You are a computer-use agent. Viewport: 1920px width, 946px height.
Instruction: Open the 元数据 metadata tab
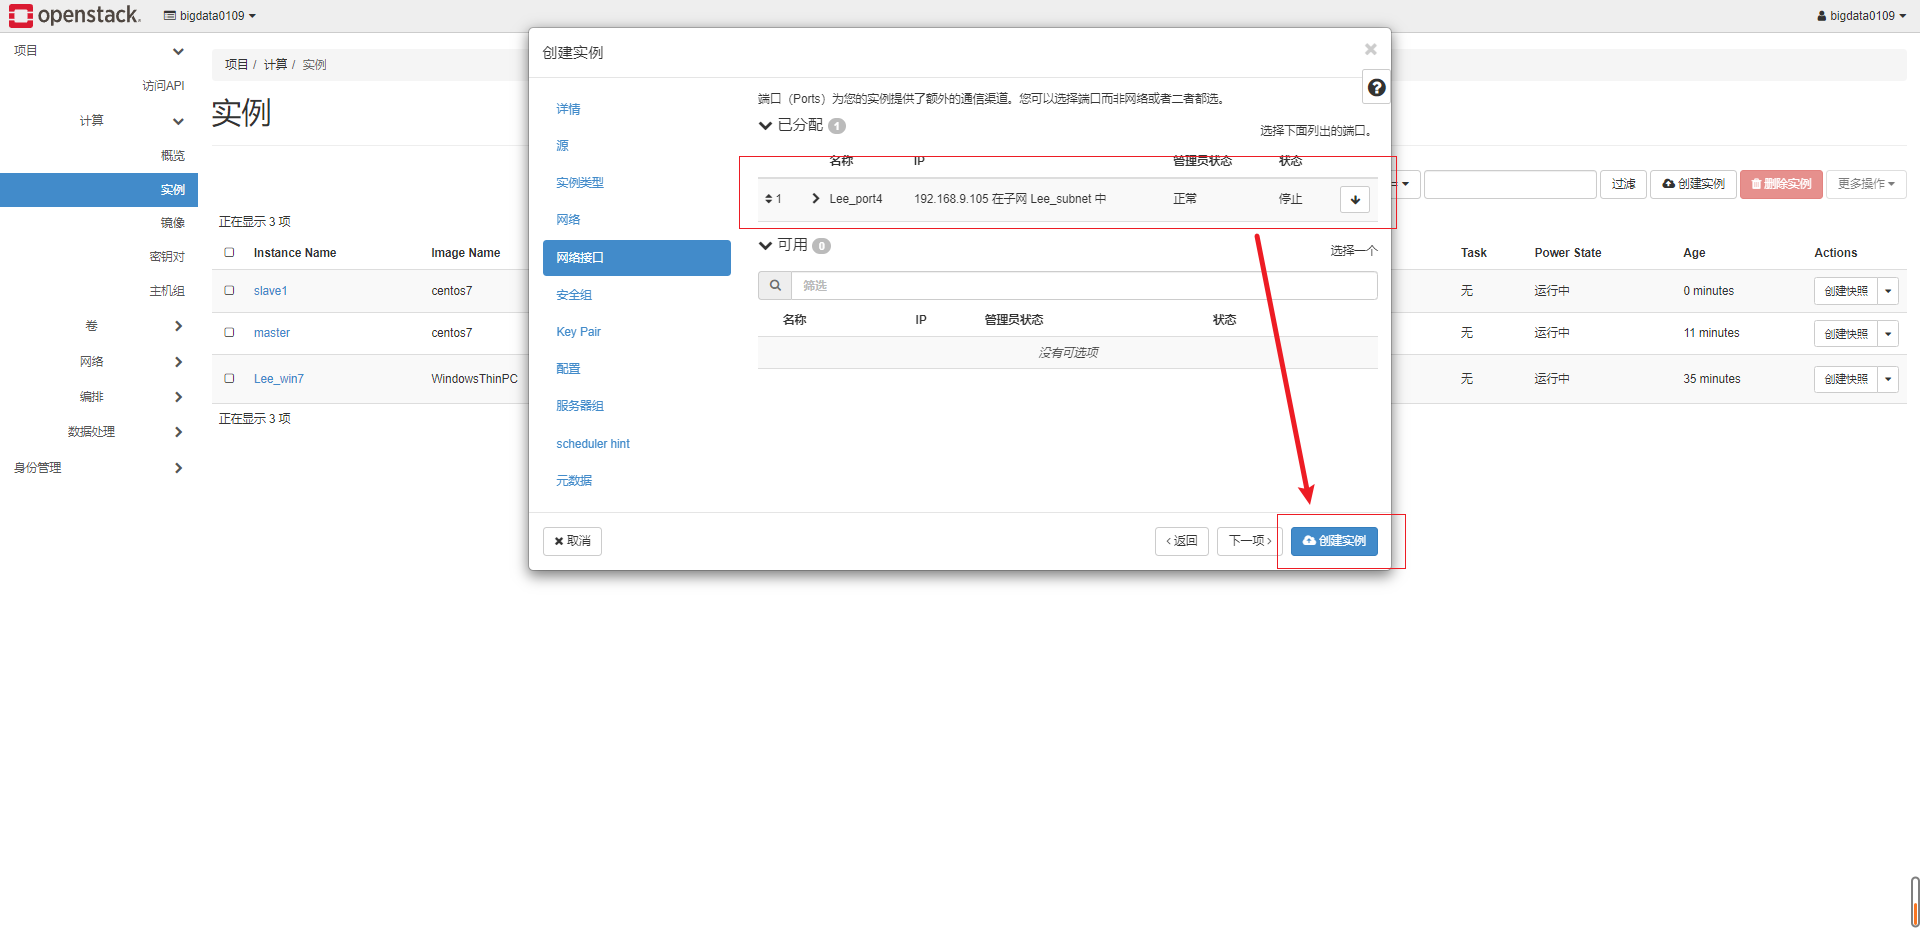tap(574, 481)
